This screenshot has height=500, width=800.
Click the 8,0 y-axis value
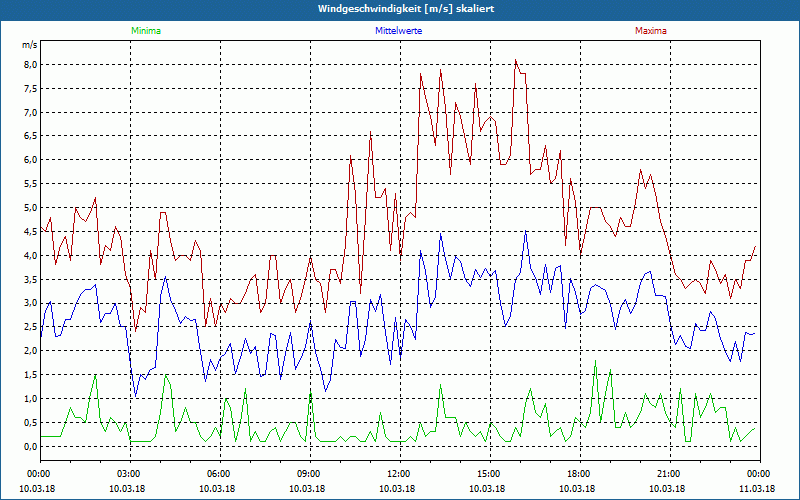click(x=31, y=65)
